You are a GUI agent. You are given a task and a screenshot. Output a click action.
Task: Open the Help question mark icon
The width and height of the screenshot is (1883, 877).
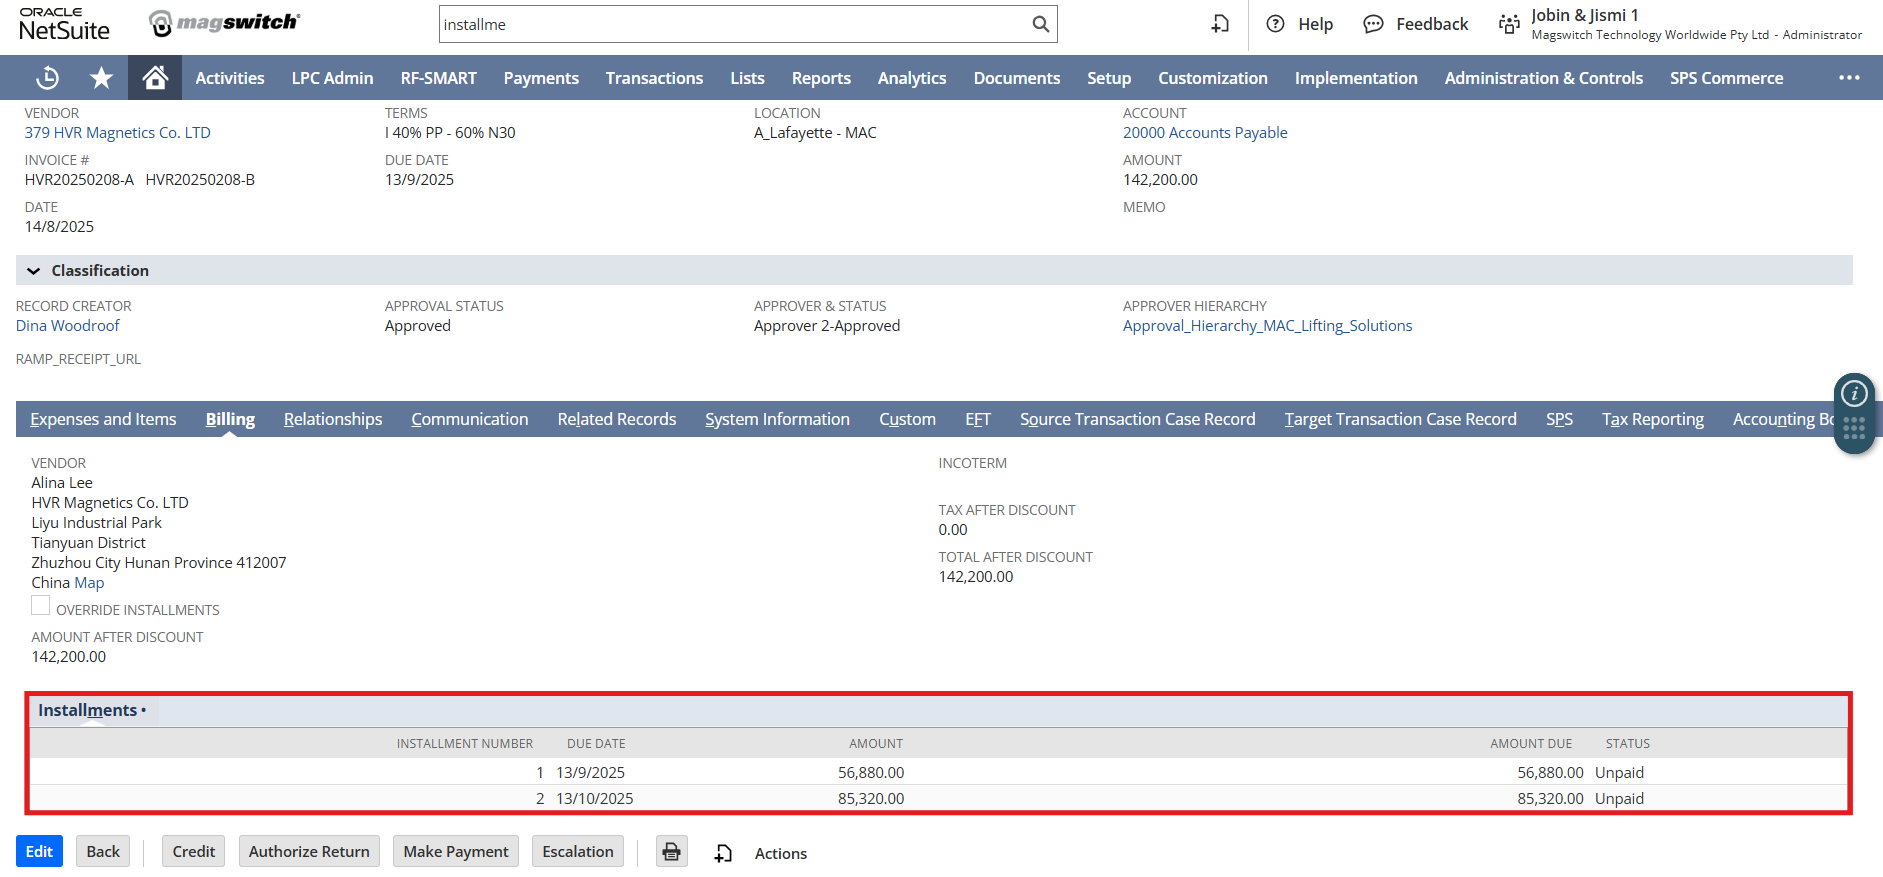(1275, 24)
